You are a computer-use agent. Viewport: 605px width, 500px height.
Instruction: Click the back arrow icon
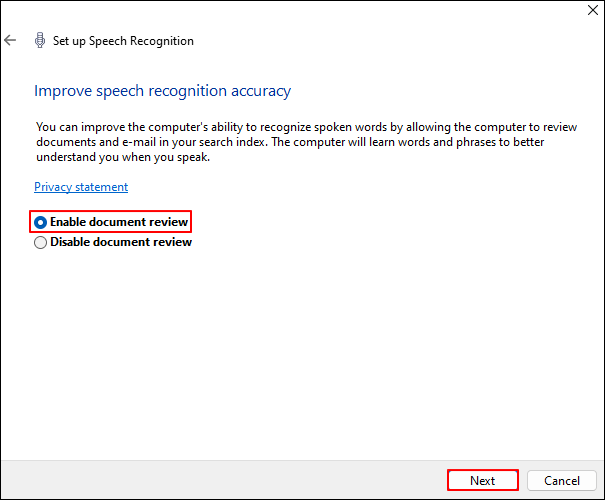click(10, 41)
